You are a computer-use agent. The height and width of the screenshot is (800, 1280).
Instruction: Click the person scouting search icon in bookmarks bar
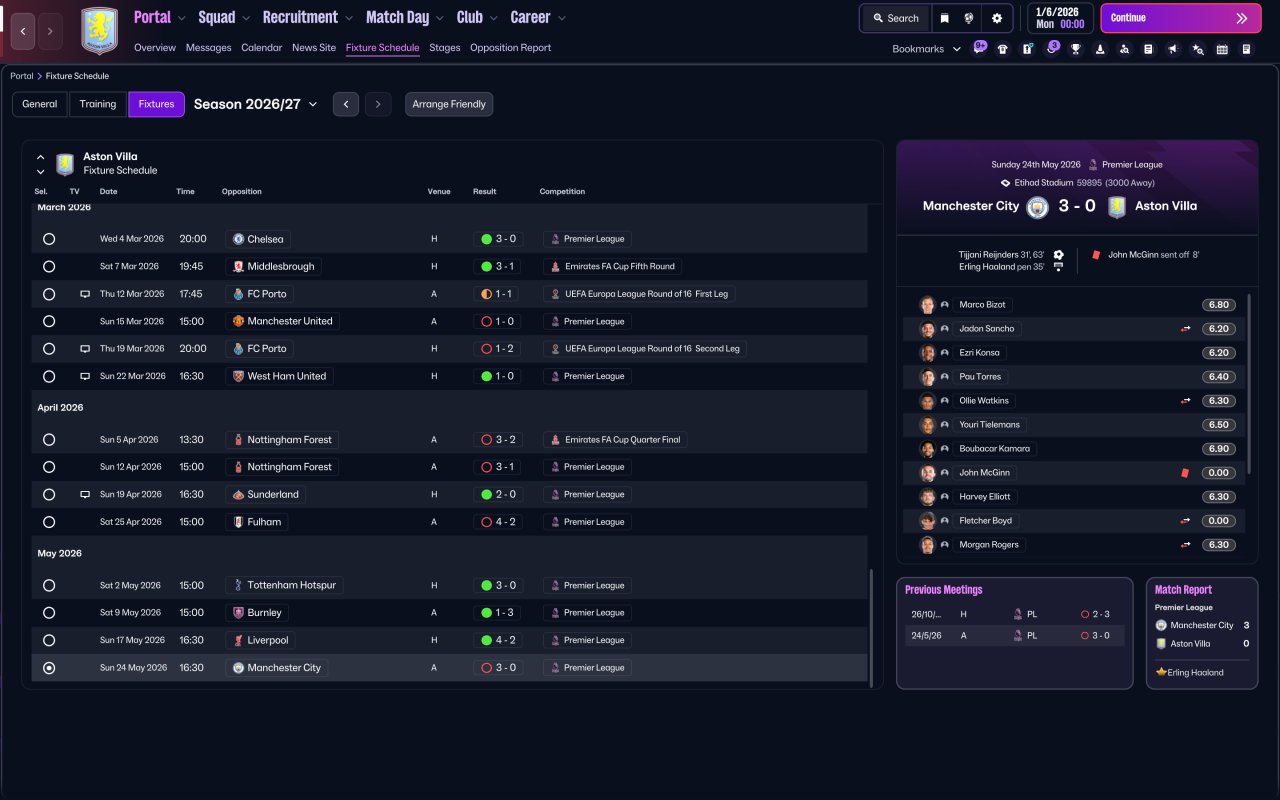point(1124,49)
